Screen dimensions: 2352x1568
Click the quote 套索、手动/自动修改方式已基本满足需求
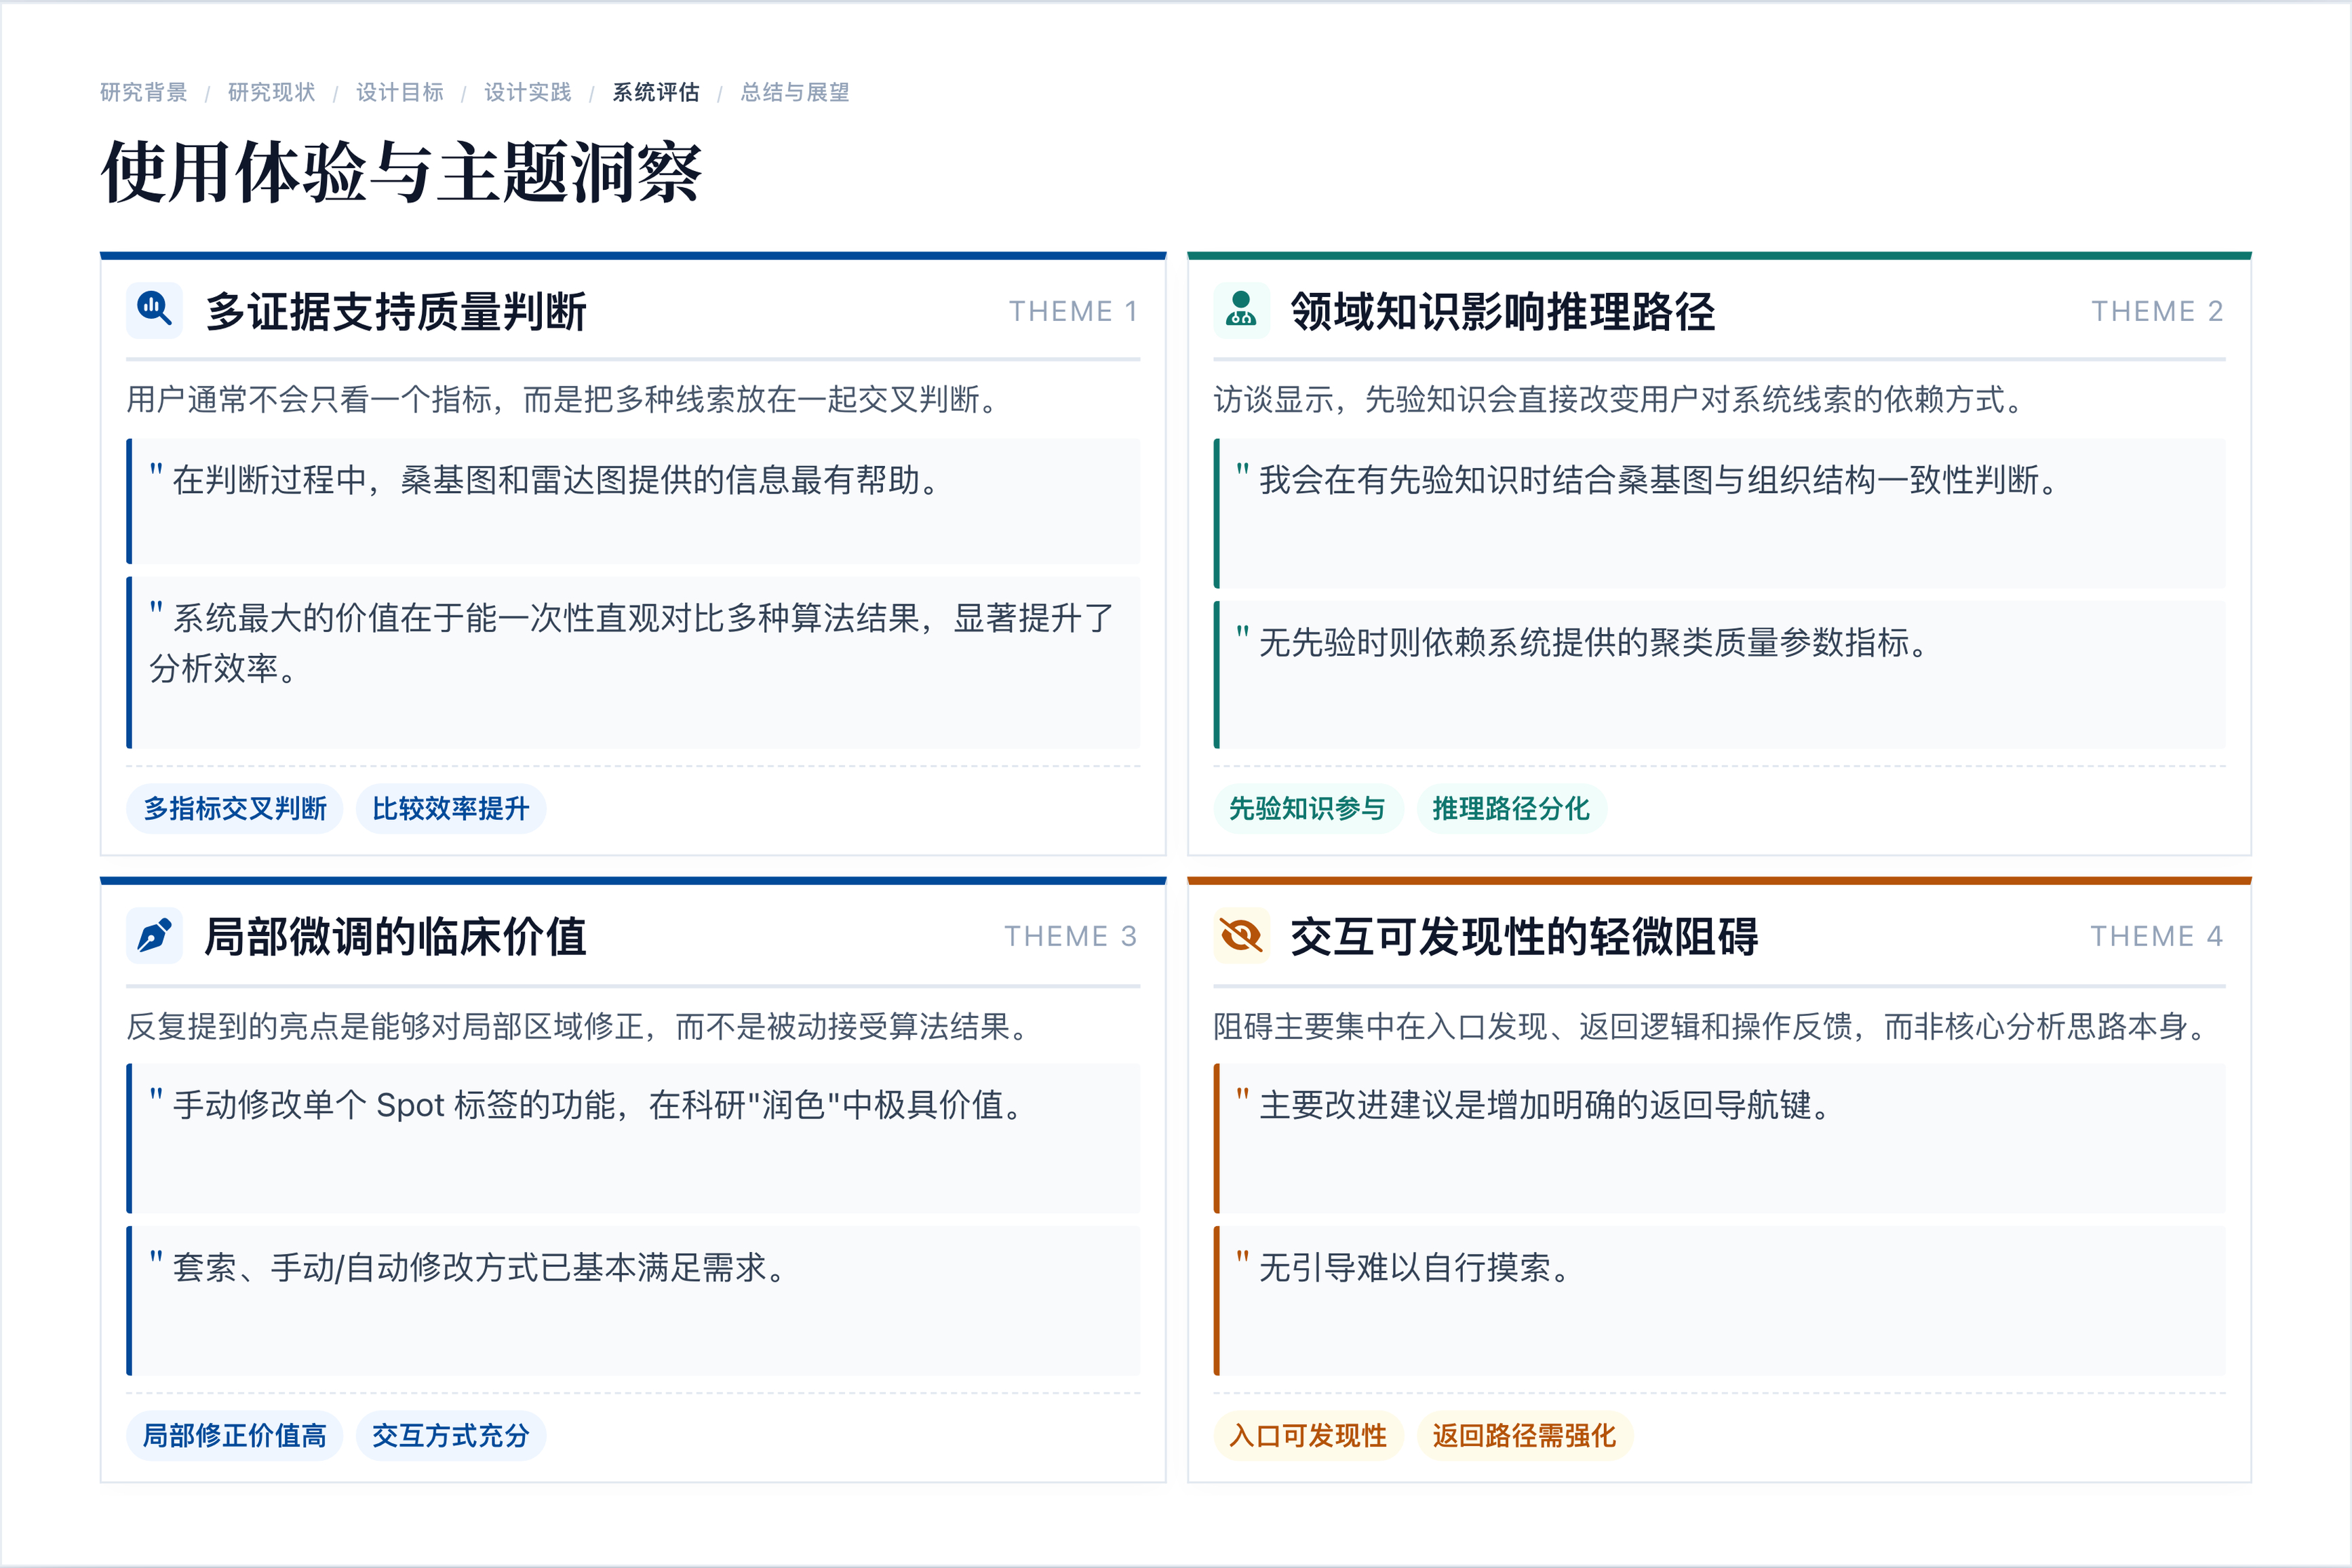click(633, 1301)
